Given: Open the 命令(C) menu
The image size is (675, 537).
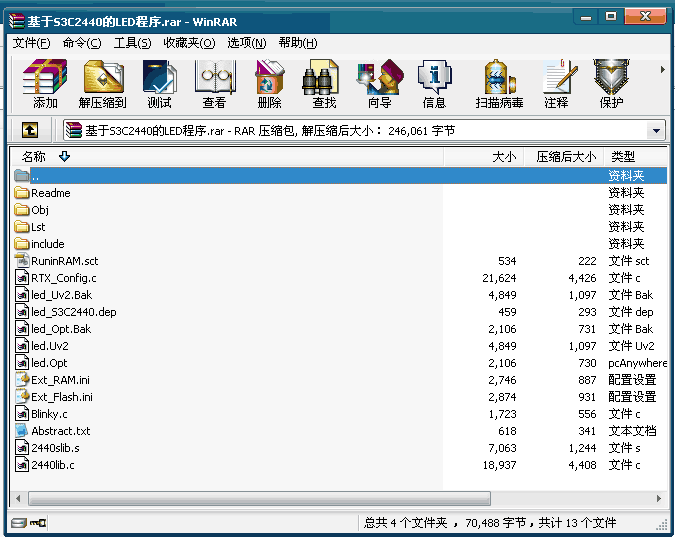Looking at the screenshot, I should tap(82, 43).
